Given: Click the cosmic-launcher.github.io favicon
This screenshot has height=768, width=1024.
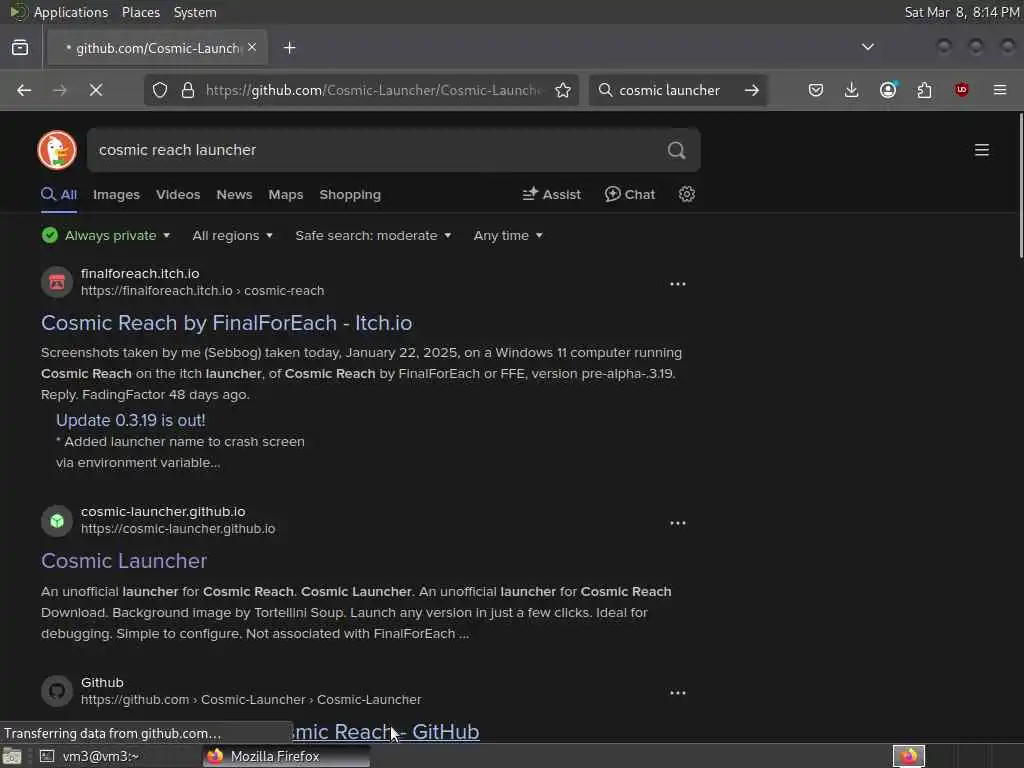Looking at the screenshot, I should [x=57, y=520].
